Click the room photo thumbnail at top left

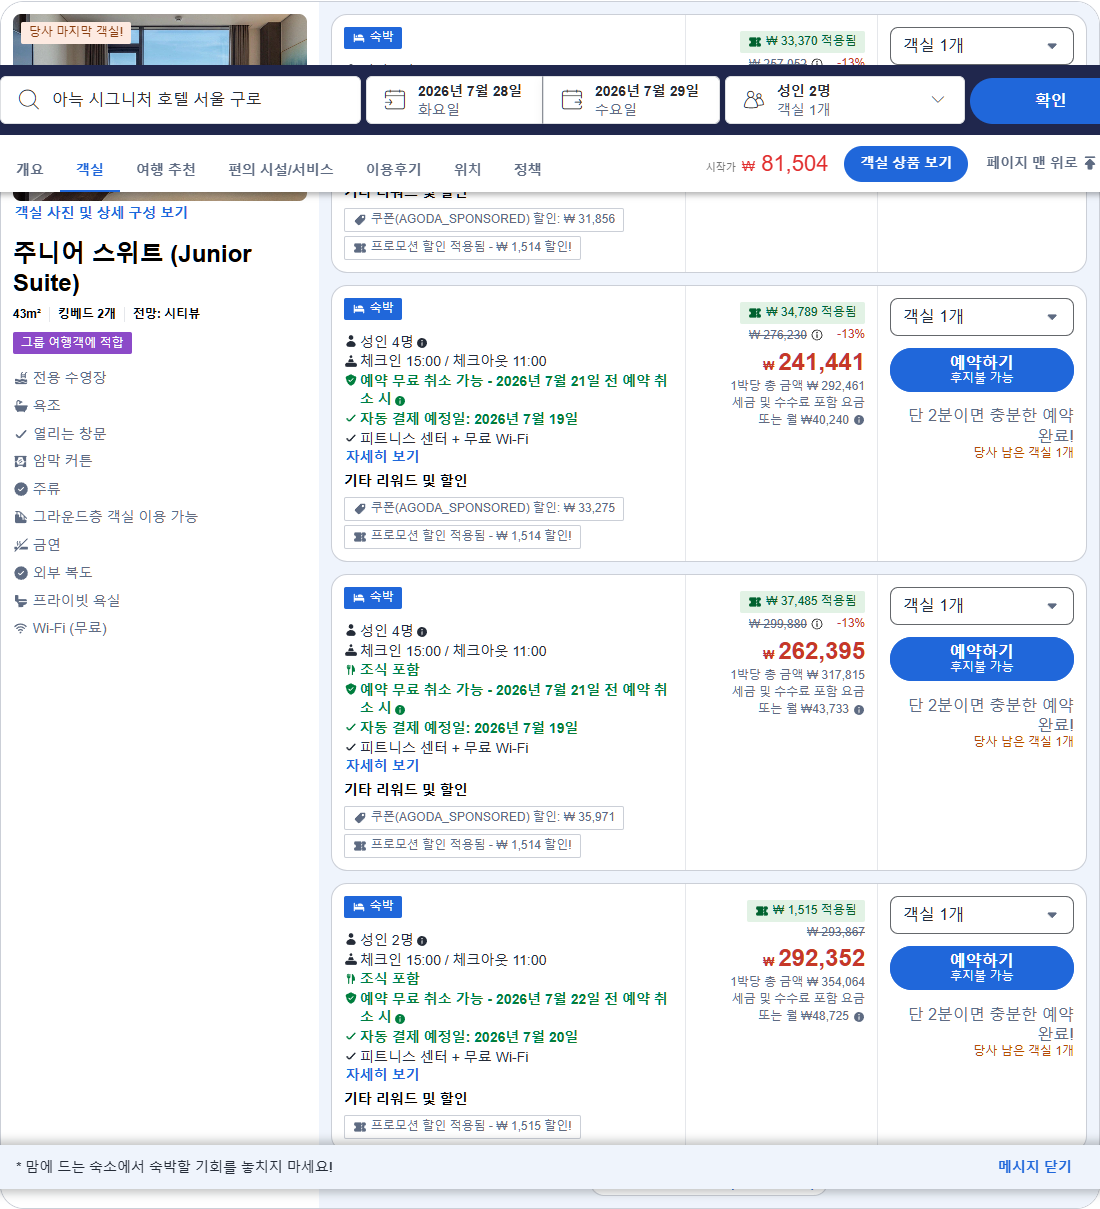[x=160, y=40]
